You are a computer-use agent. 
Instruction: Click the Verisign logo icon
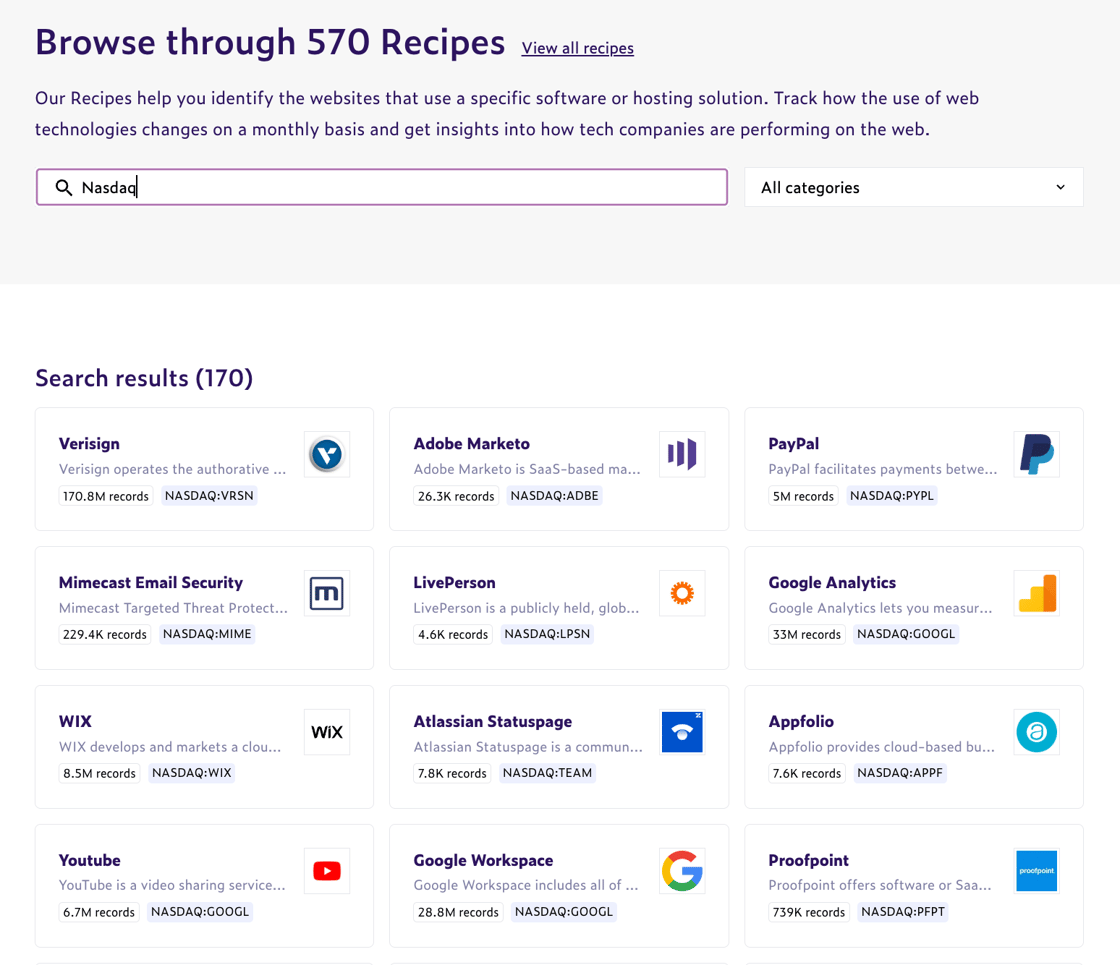326,454
